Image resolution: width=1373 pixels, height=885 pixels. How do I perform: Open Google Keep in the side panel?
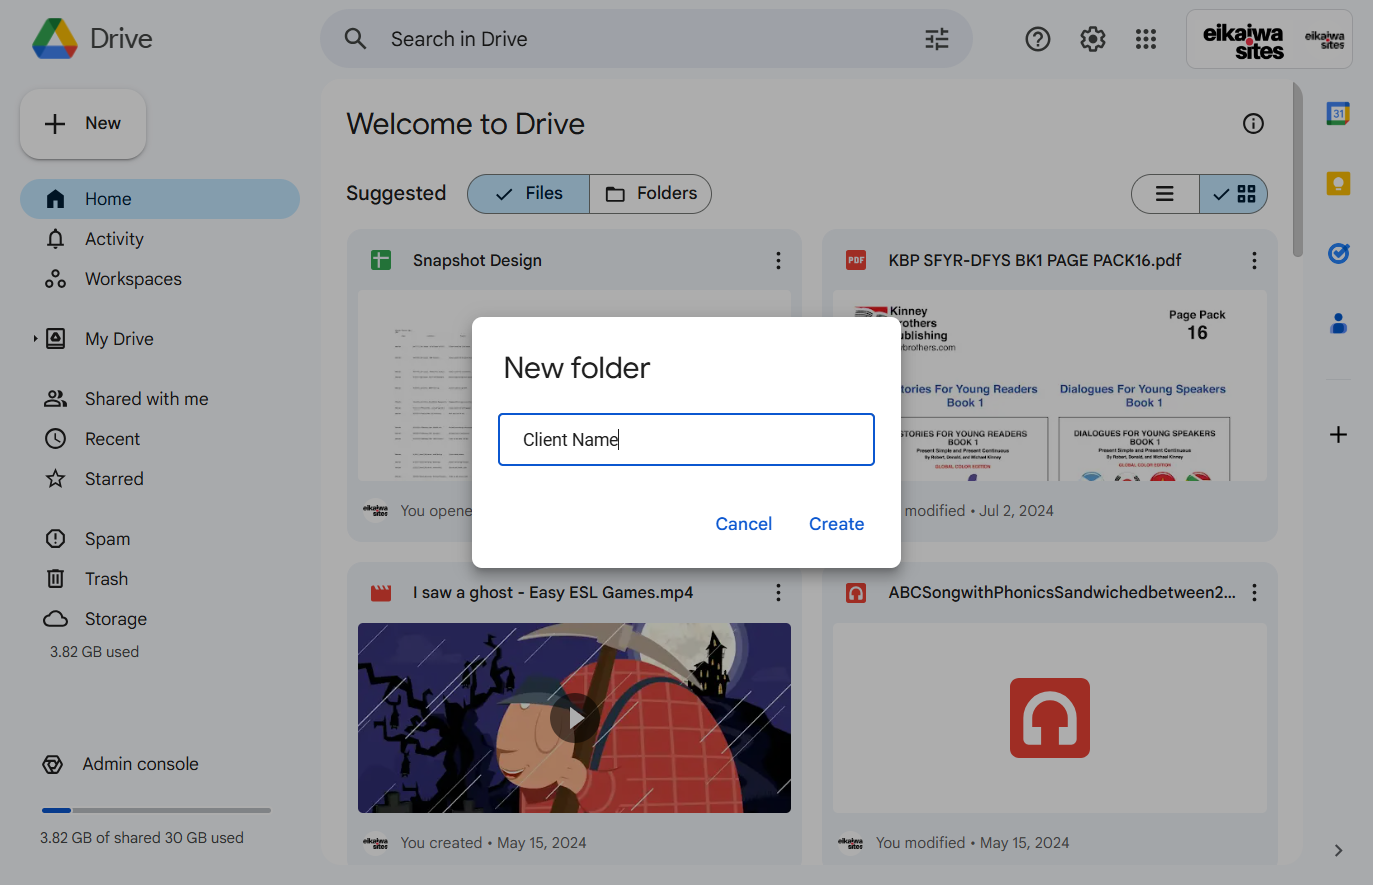pos(1338,183)
